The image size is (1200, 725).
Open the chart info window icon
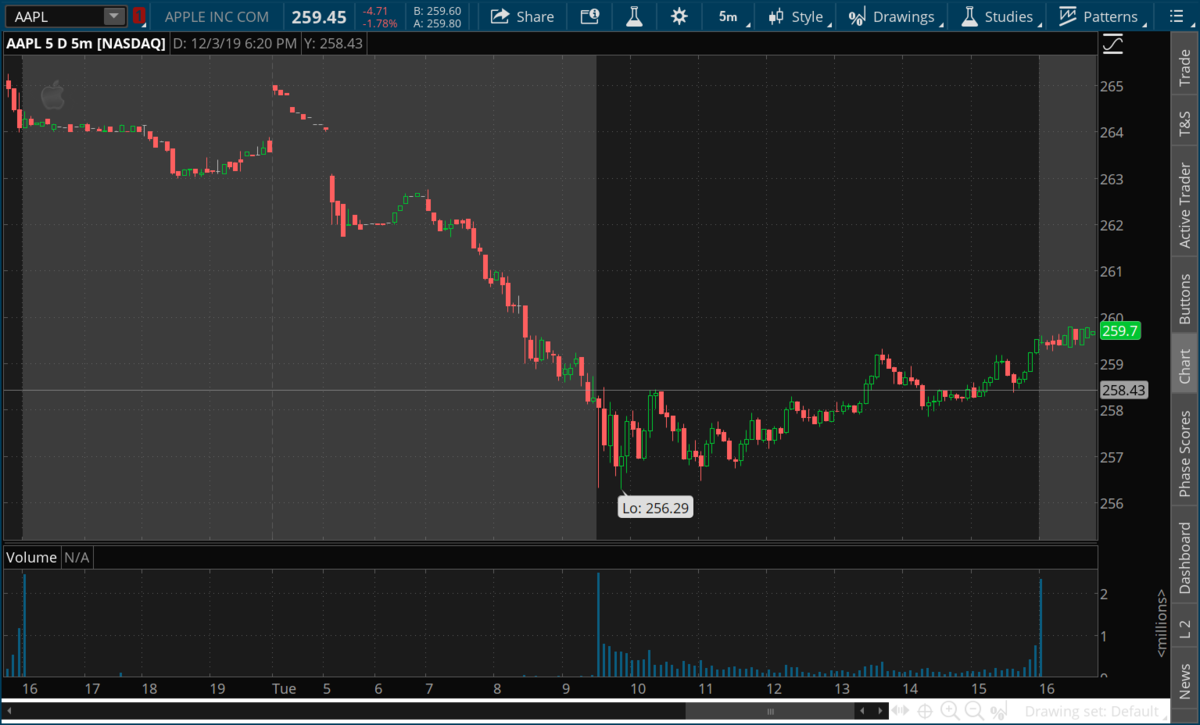click(x=589, y=16)
